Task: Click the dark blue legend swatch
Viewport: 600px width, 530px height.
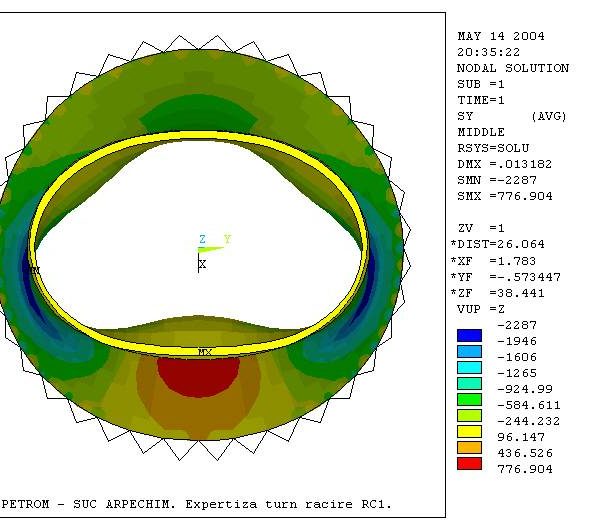Action: point(469,335)
